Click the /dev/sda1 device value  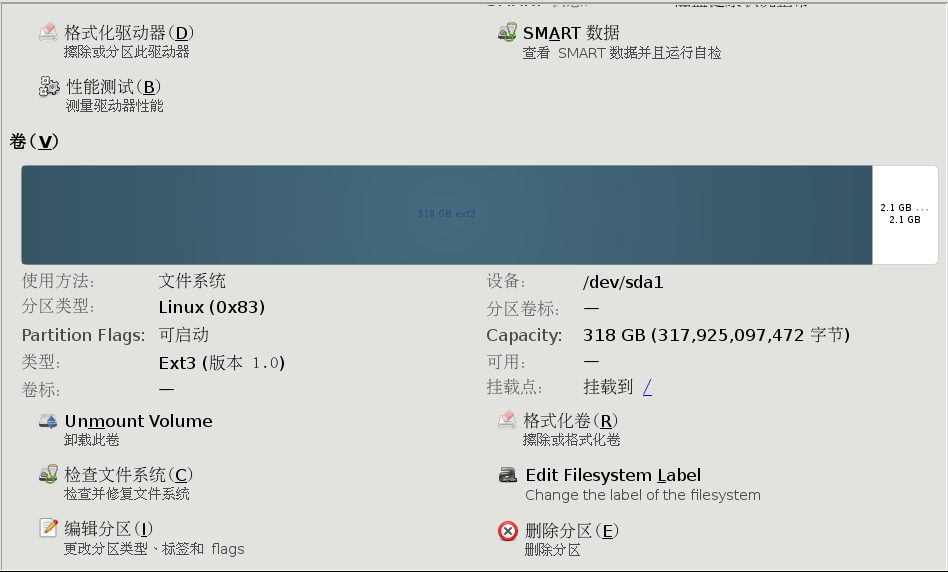pyautogui.click(x=623, y=282)
